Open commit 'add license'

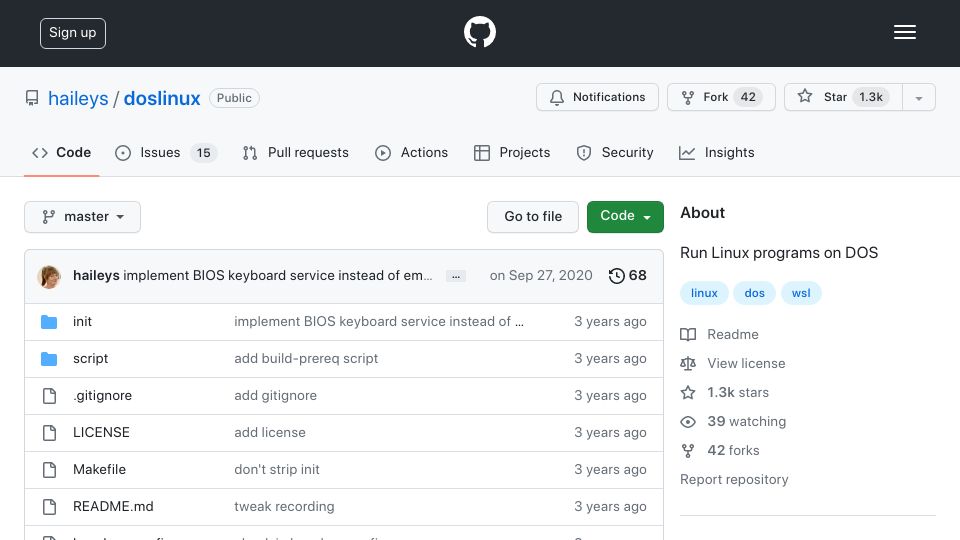(269, 432)
